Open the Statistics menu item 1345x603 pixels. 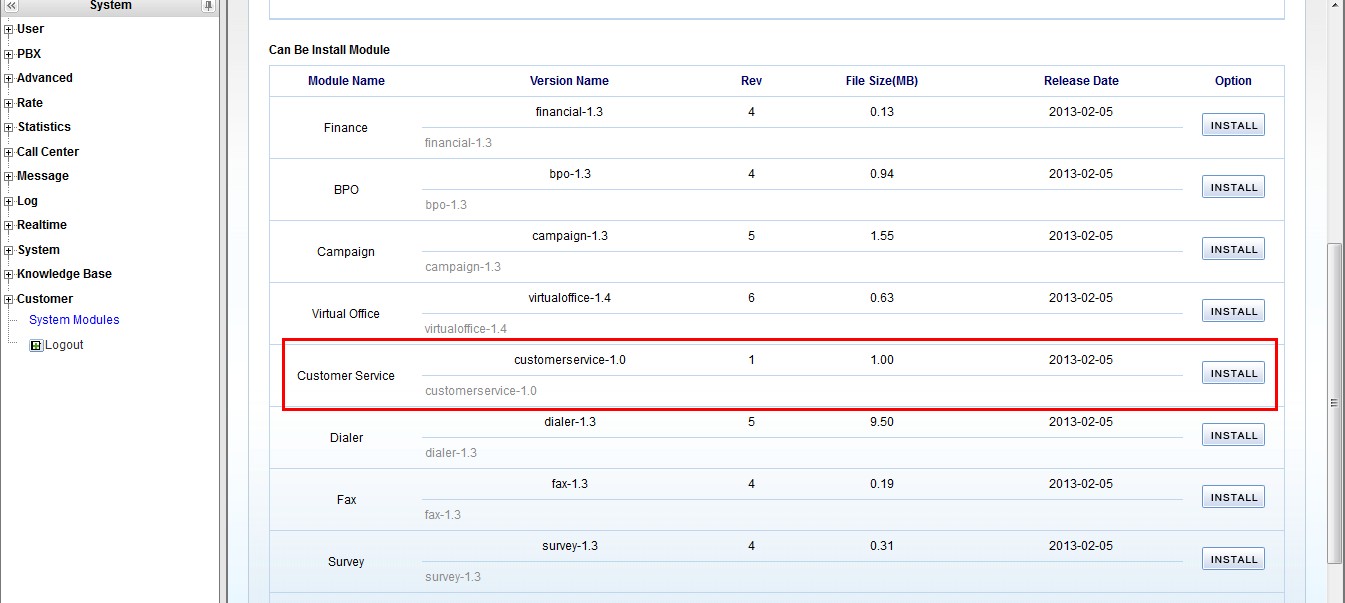44,127
